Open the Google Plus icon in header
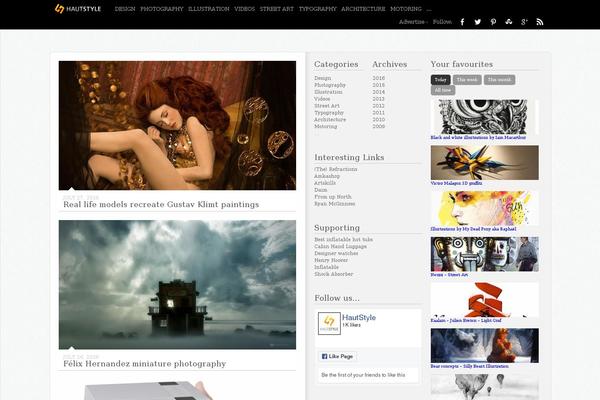The width and height of the screenshot is (600, 400). click(x=524, y=22)
